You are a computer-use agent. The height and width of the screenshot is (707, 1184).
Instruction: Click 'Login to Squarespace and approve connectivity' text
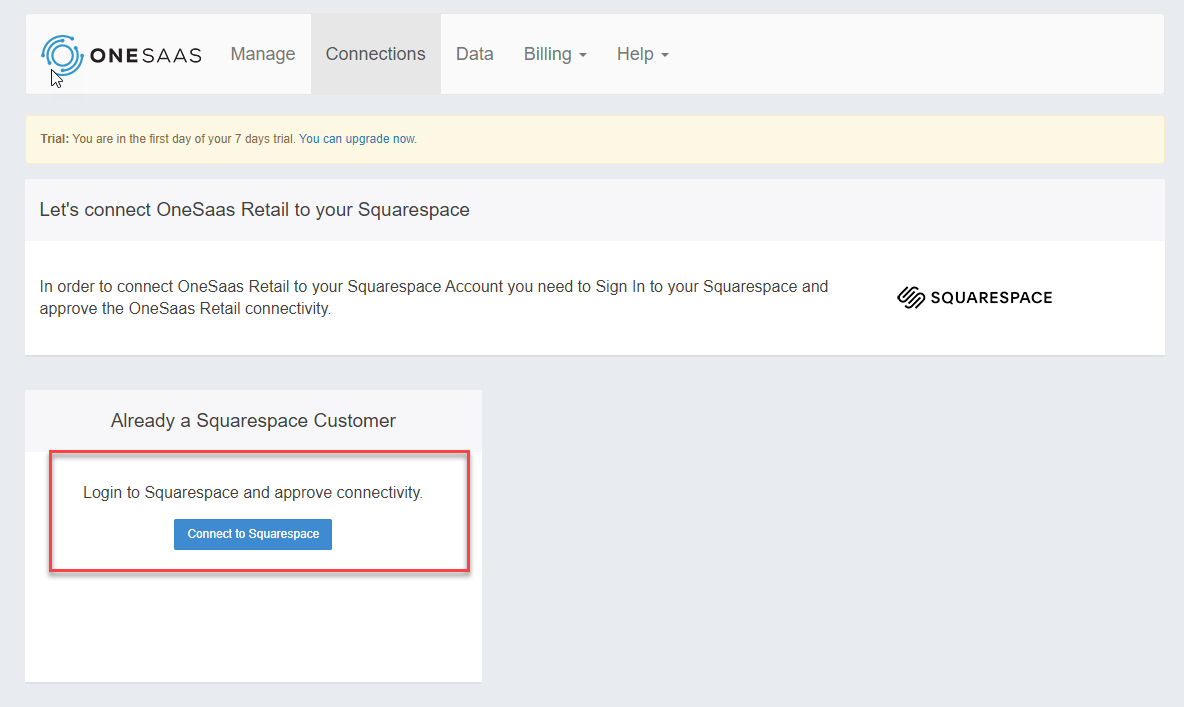pyautogui.click(x=253, y=492)
